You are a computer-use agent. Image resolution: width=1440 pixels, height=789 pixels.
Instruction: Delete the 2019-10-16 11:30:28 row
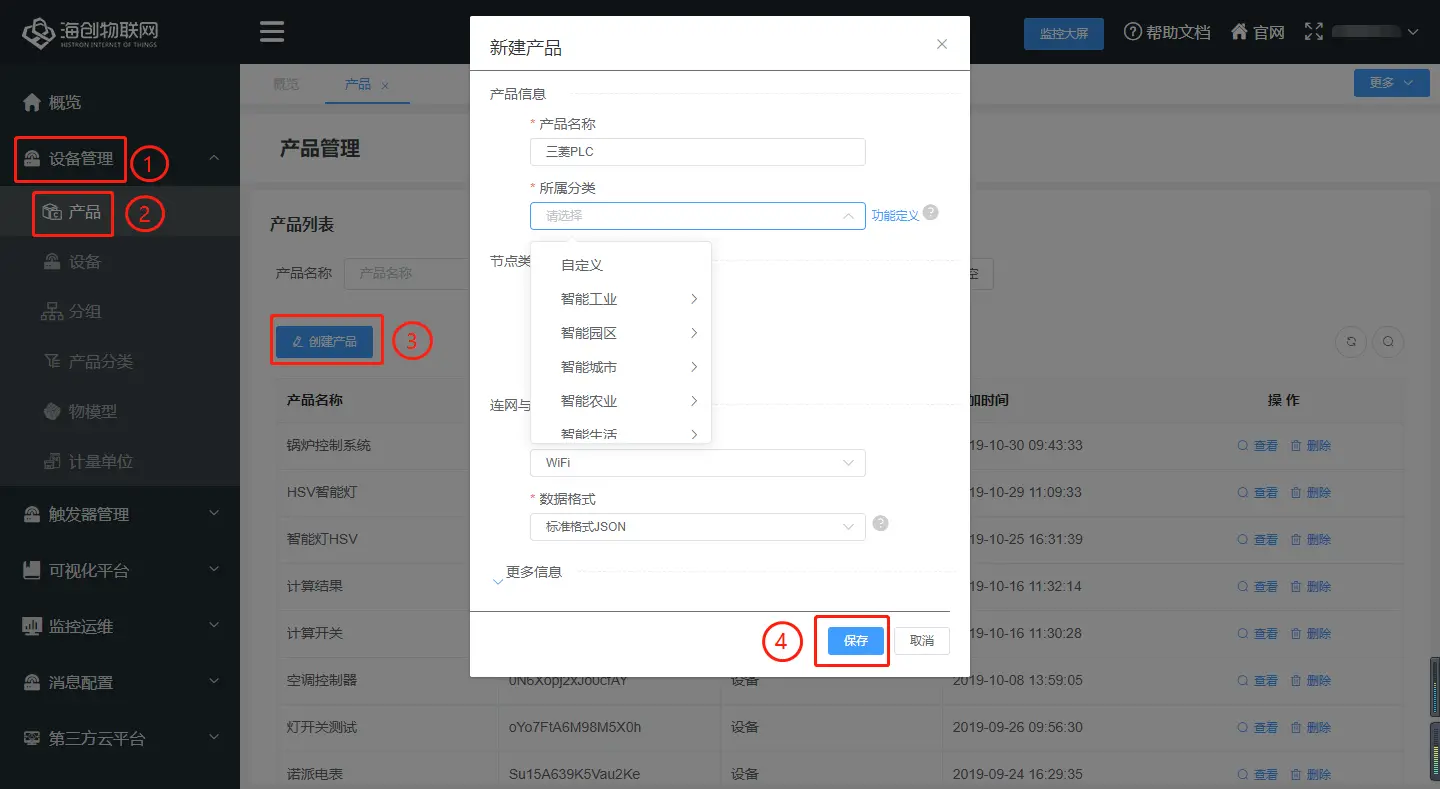[x=1310, y=634]
